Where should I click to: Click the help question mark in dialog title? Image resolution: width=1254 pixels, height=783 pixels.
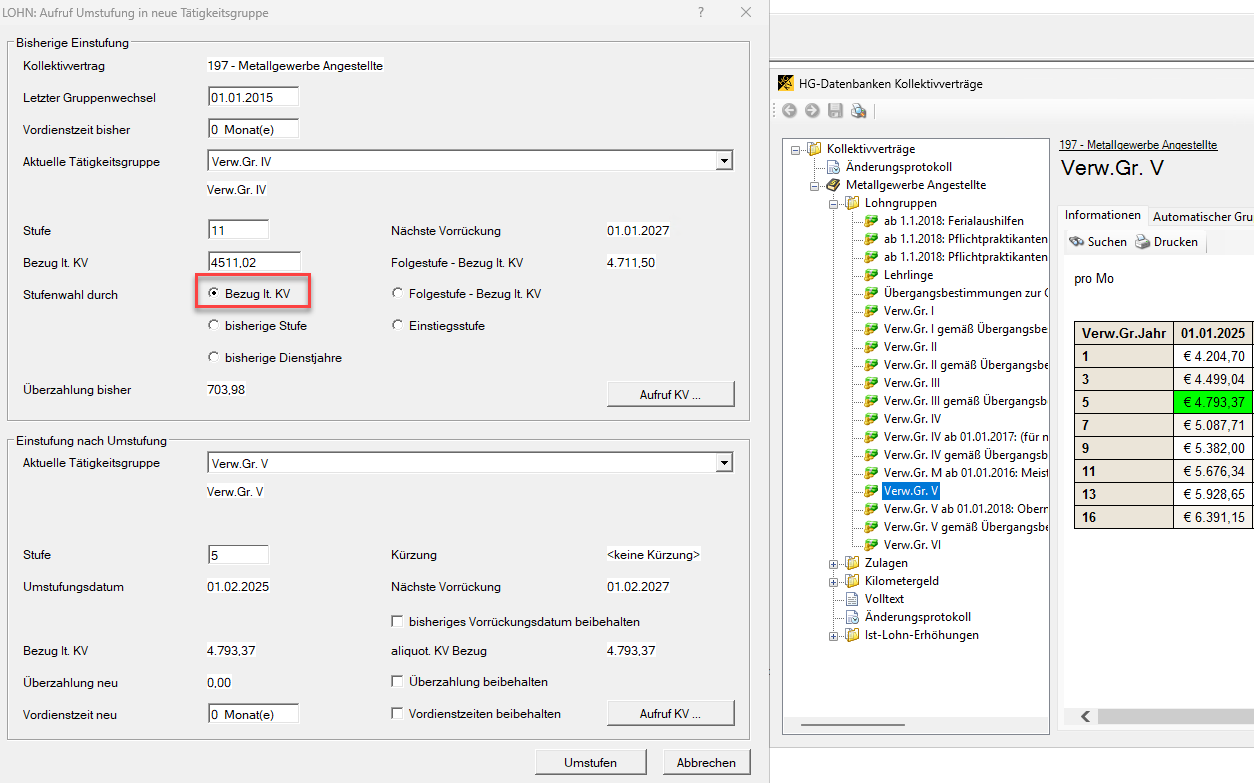[x=700, y=13]
